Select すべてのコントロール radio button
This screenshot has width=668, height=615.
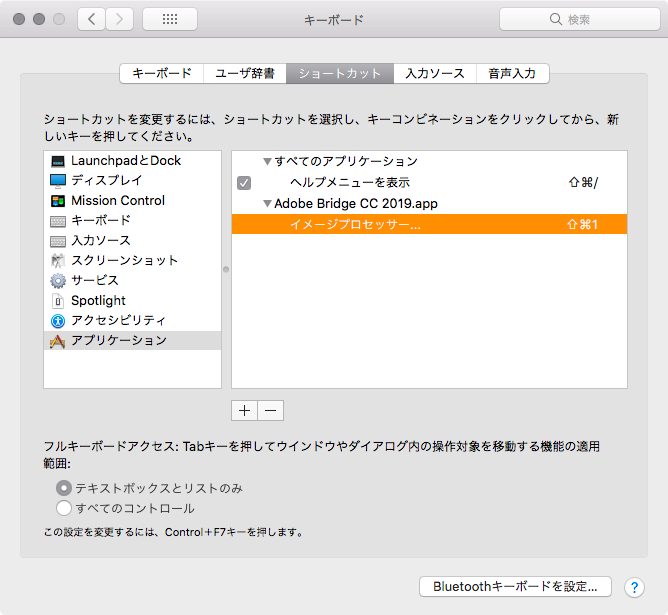click(x=63, y=508)
